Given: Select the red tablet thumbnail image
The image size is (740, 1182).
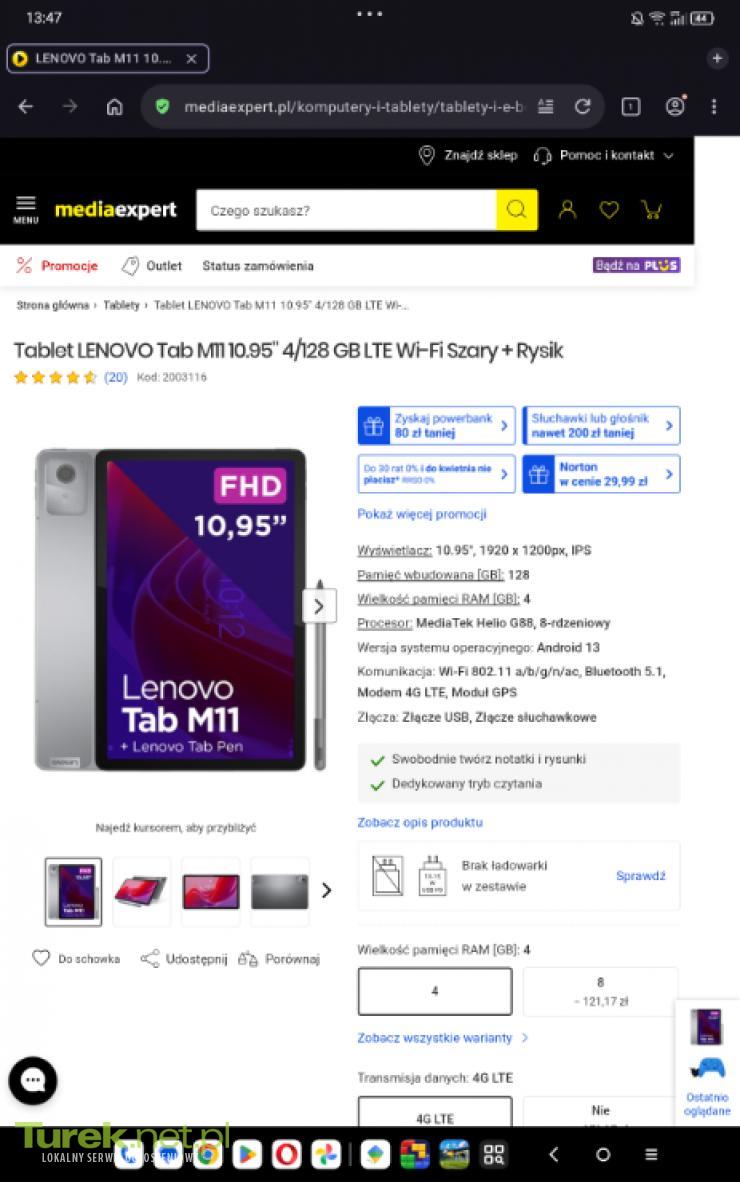Looking at the screenshot, I should coord(210,892).
